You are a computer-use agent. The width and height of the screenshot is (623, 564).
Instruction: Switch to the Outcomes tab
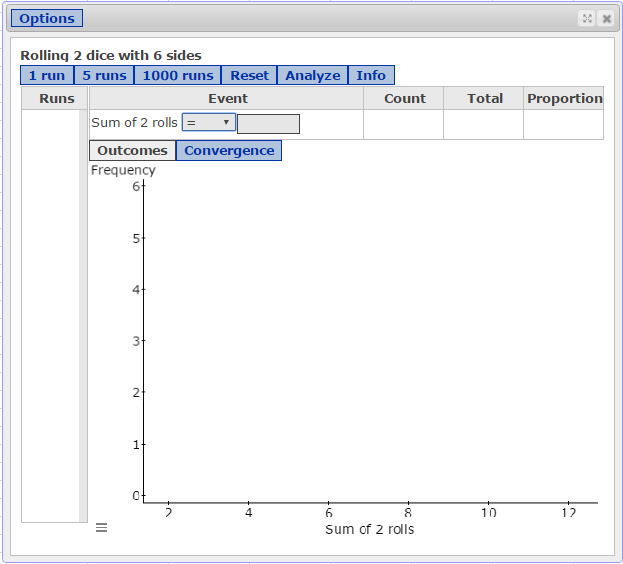(132, 151)
